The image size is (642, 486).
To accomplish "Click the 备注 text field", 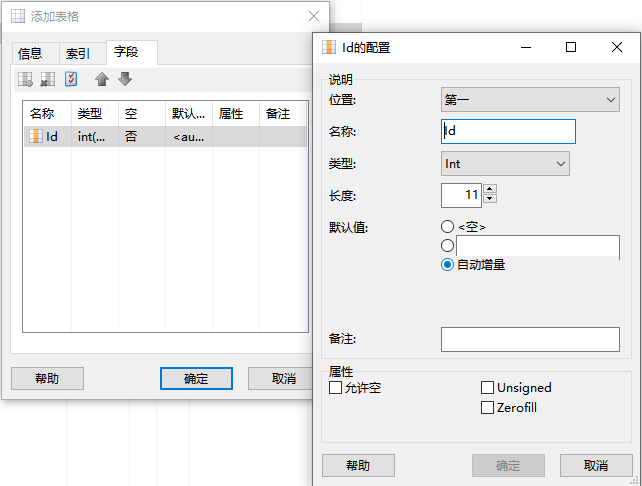I will (530, 339).
